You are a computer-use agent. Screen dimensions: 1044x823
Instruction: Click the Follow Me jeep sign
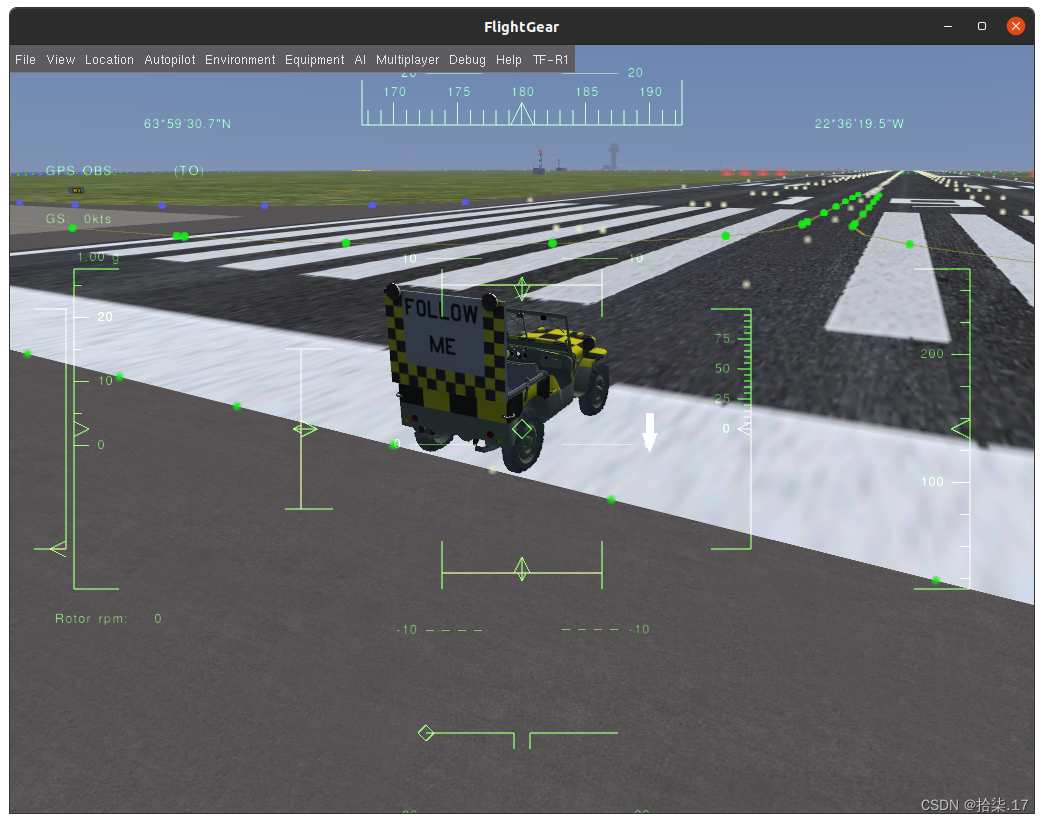(440, 330)
